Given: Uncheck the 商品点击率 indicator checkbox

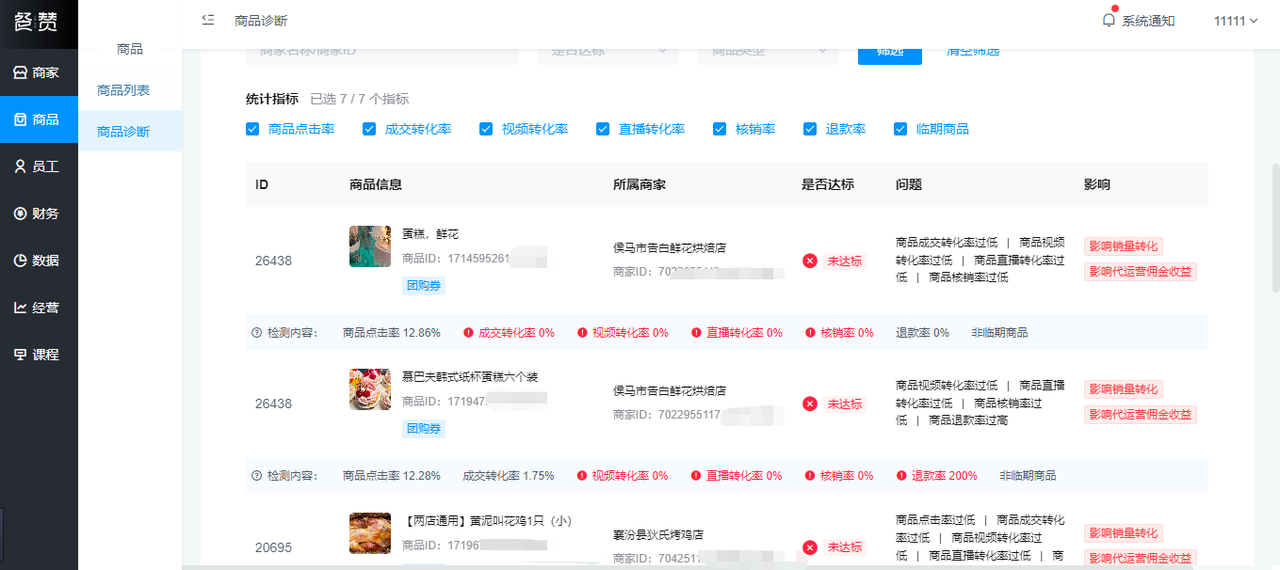Looking at the screenshot, I should [x=253, y=129].
